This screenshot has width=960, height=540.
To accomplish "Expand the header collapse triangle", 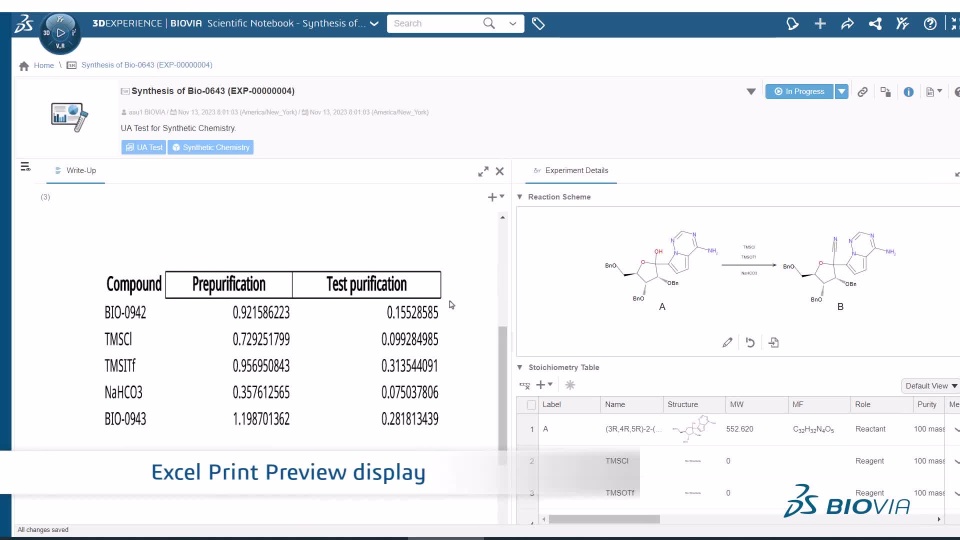I will pos(751,92).
